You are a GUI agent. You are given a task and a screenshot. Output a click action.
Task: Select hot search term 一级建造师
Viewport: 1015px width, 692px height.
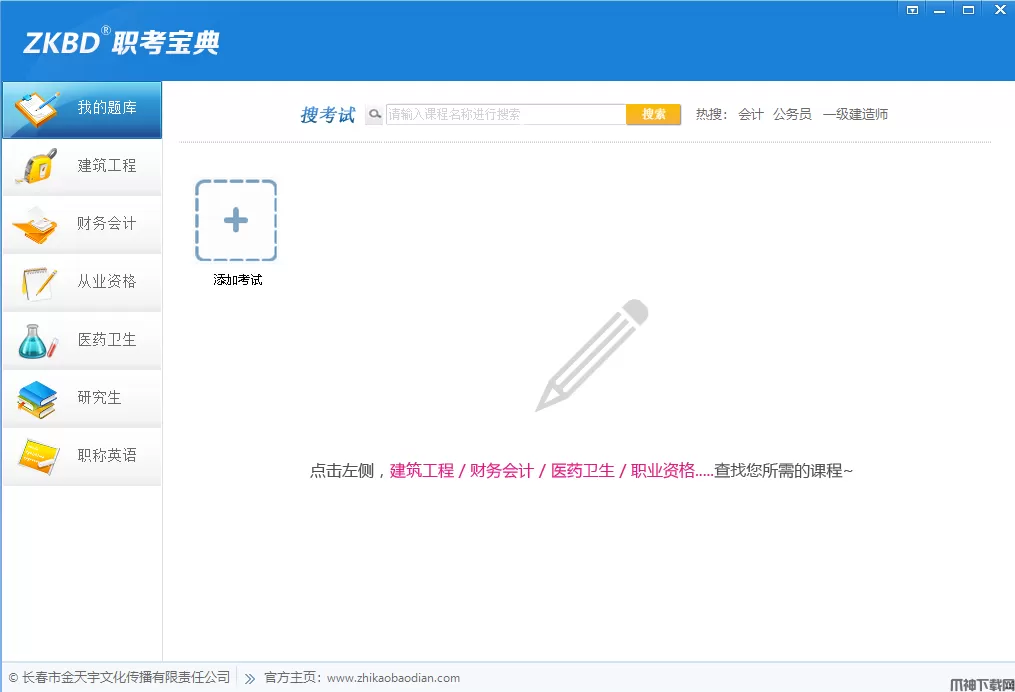[855, 115]
